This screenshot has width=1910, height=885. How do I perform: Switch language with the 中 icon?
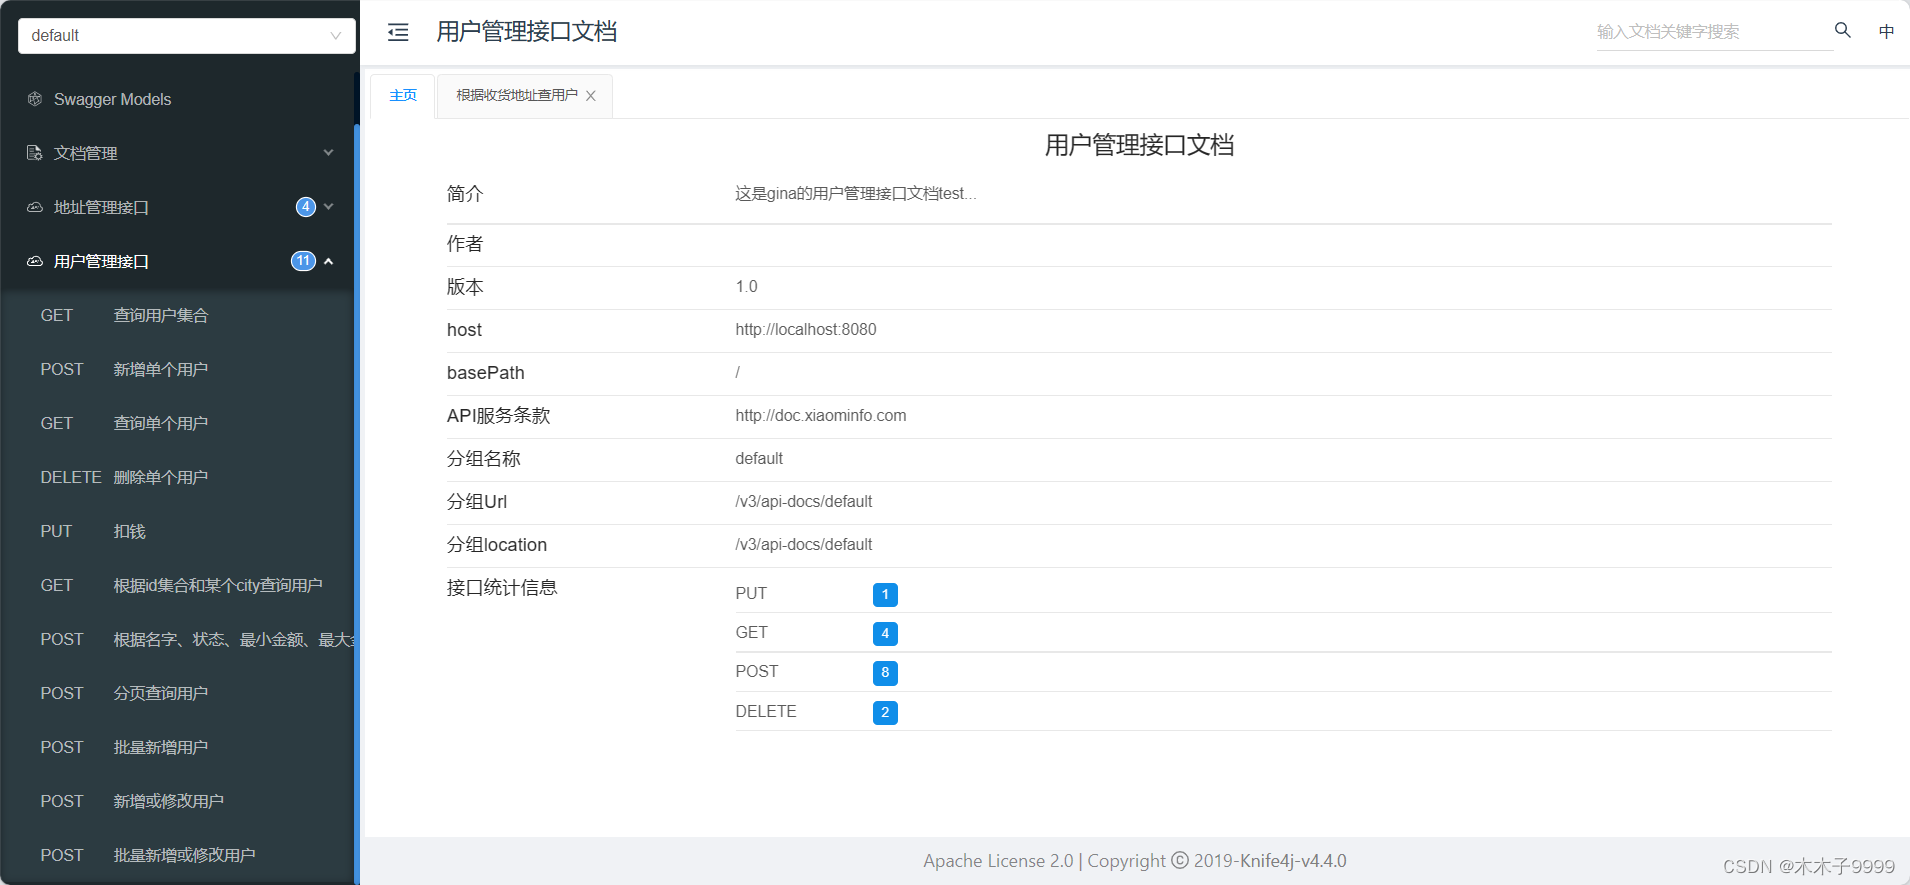(1886, 31)
